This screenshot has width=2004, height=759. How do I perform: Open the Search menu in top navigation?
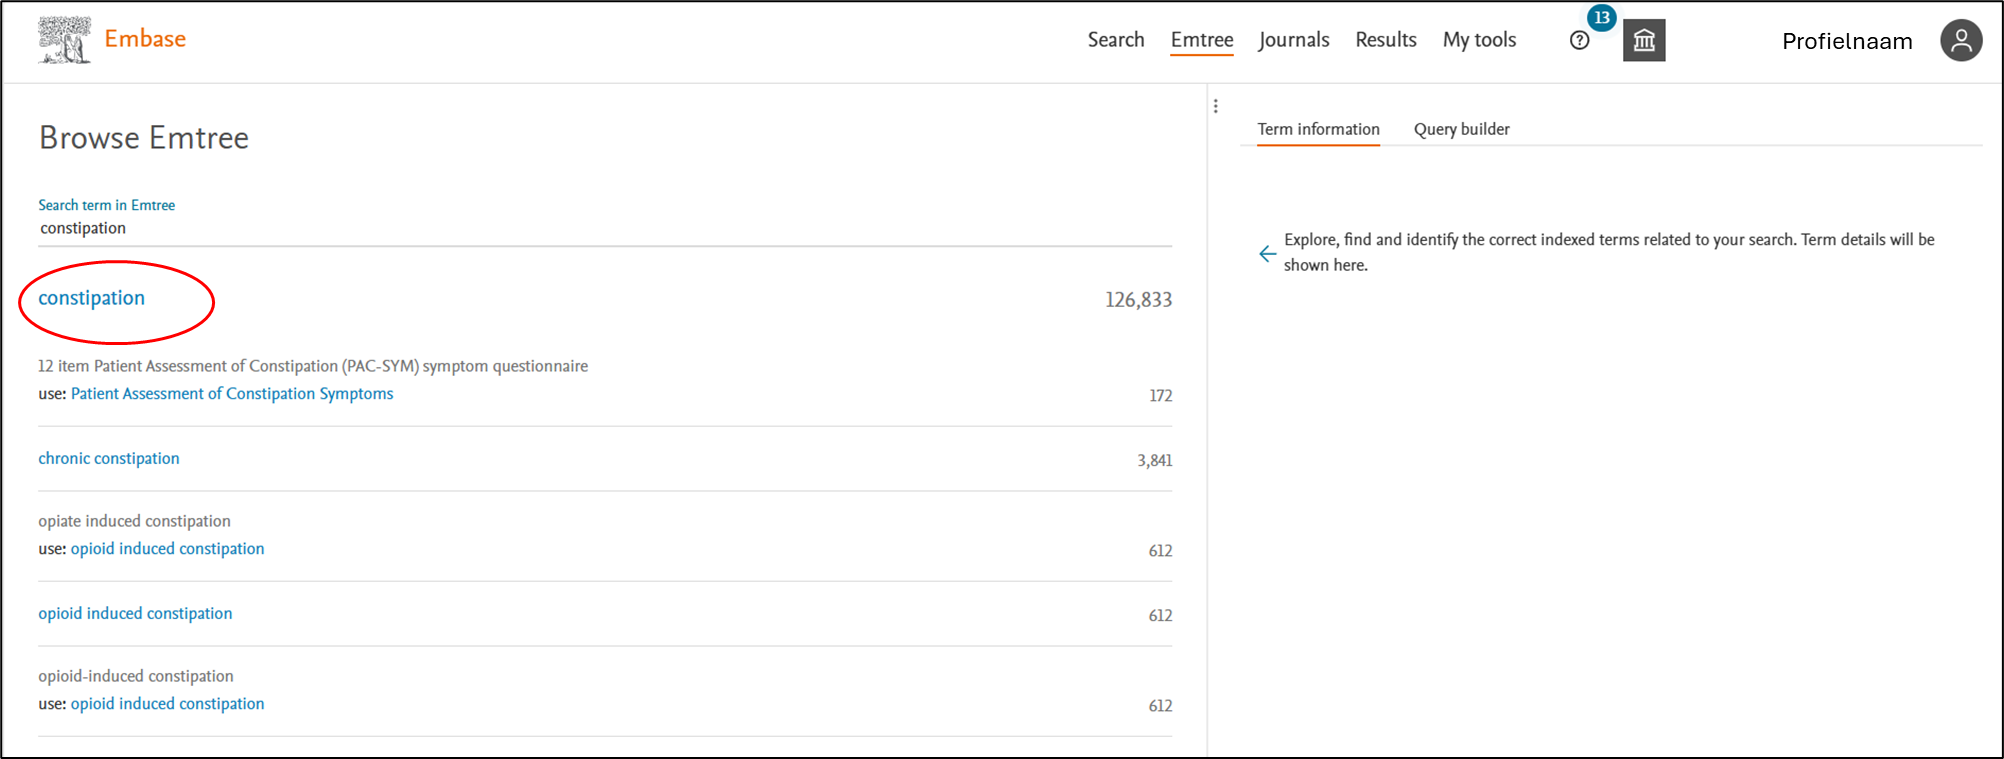pos(1115,40)
